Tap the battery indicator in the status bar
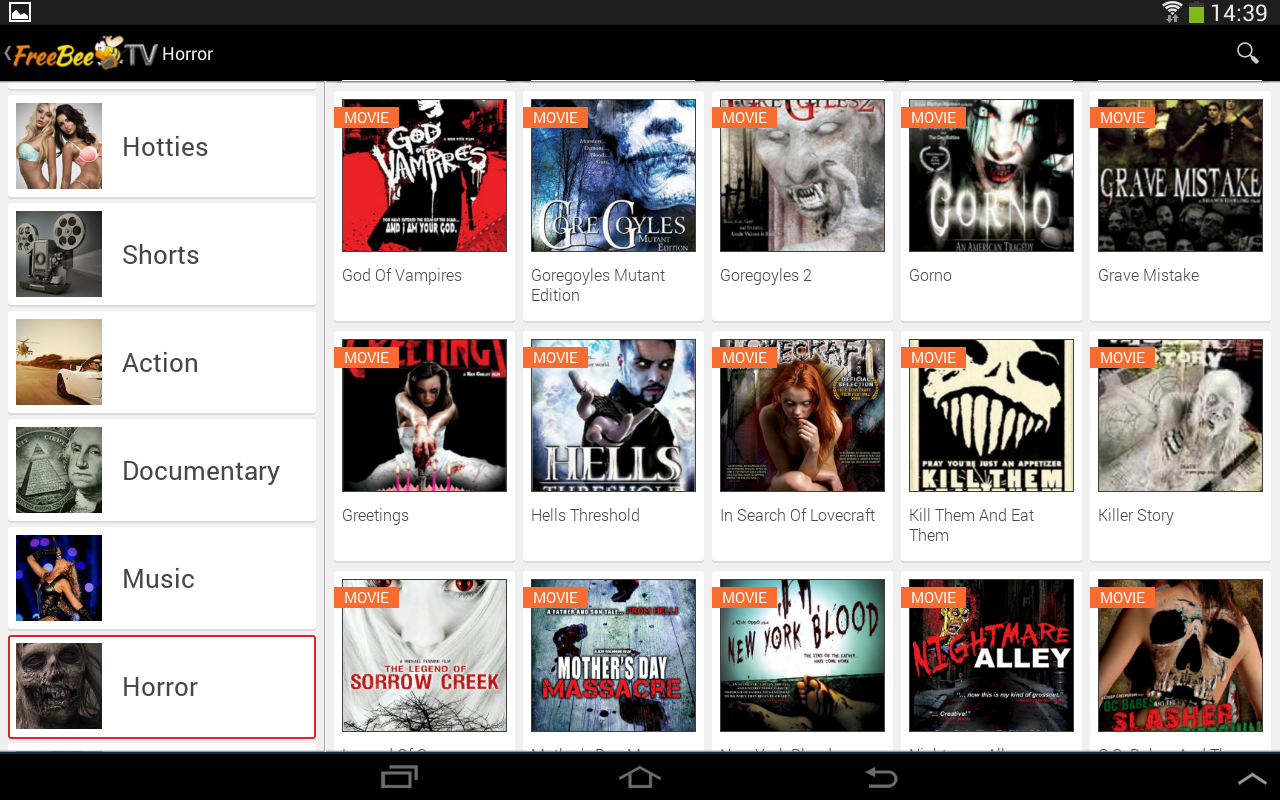The image size is (1280, 800). point(1195,13)
